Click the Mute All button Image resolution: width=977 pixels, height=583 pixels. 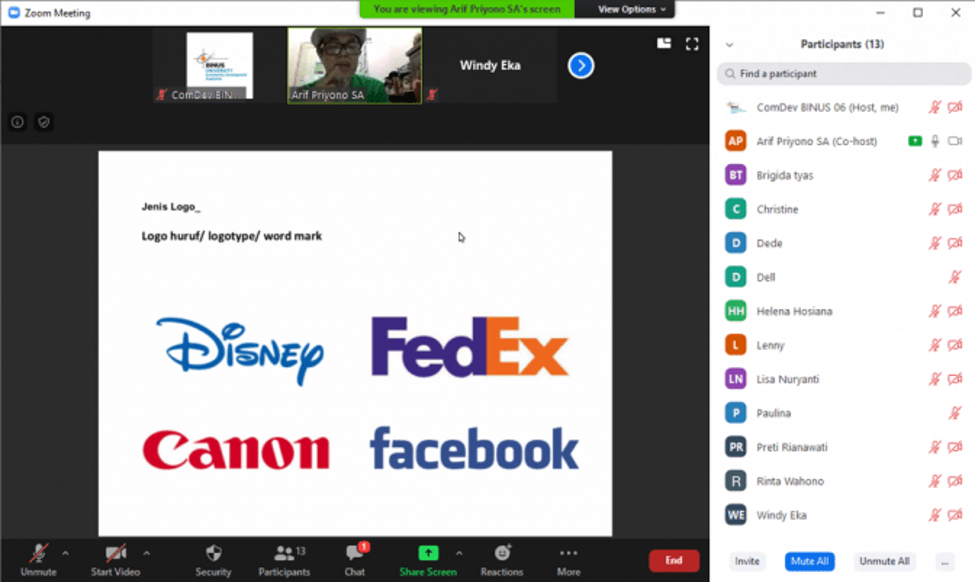click(809, 561)
